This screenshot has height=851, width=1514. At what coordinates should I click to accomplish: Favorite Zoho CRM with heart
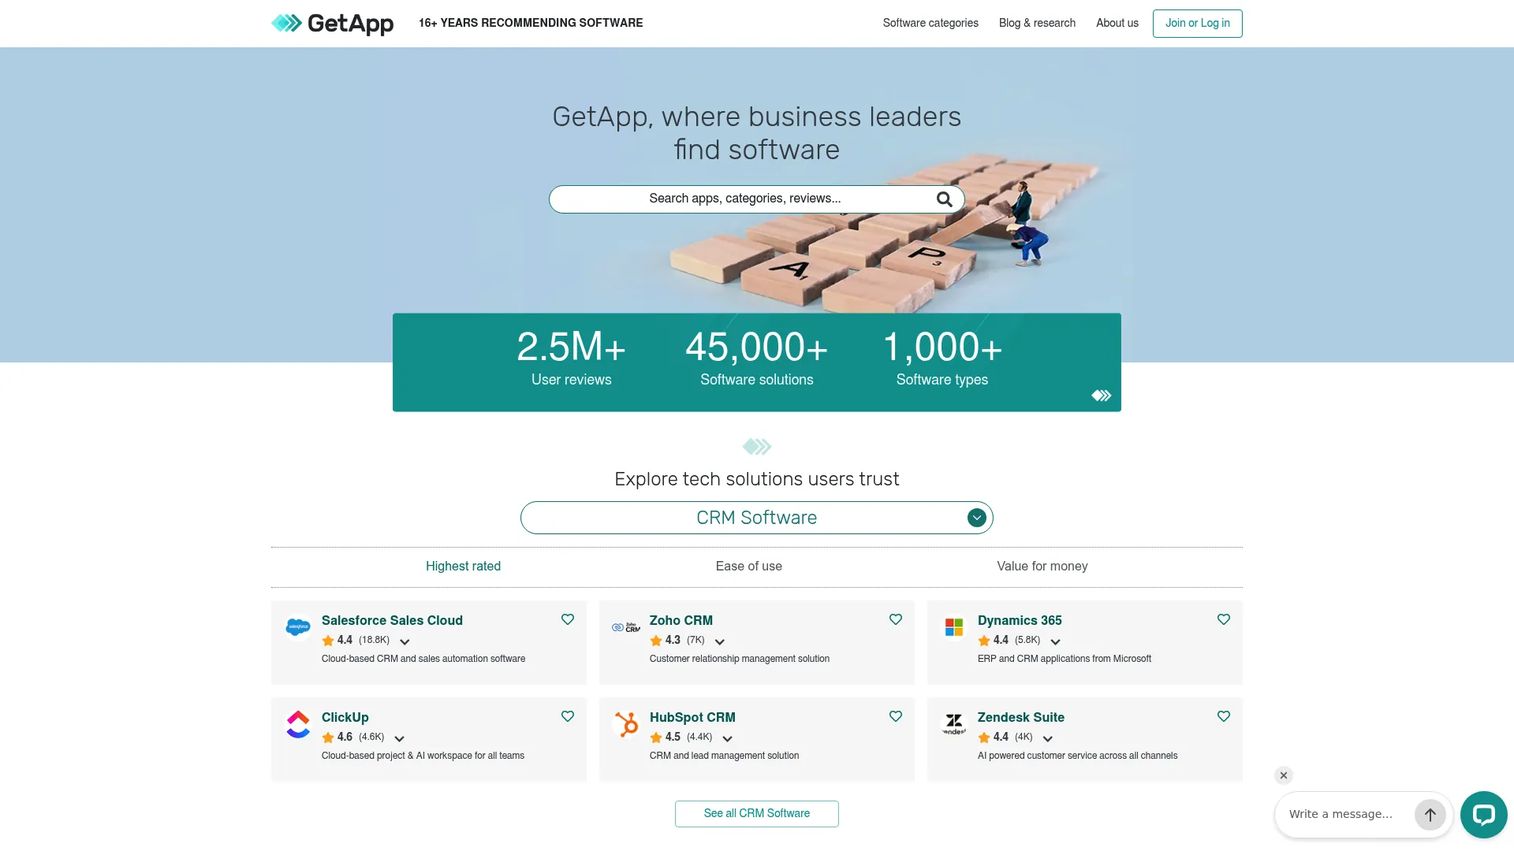click(895, 619)
